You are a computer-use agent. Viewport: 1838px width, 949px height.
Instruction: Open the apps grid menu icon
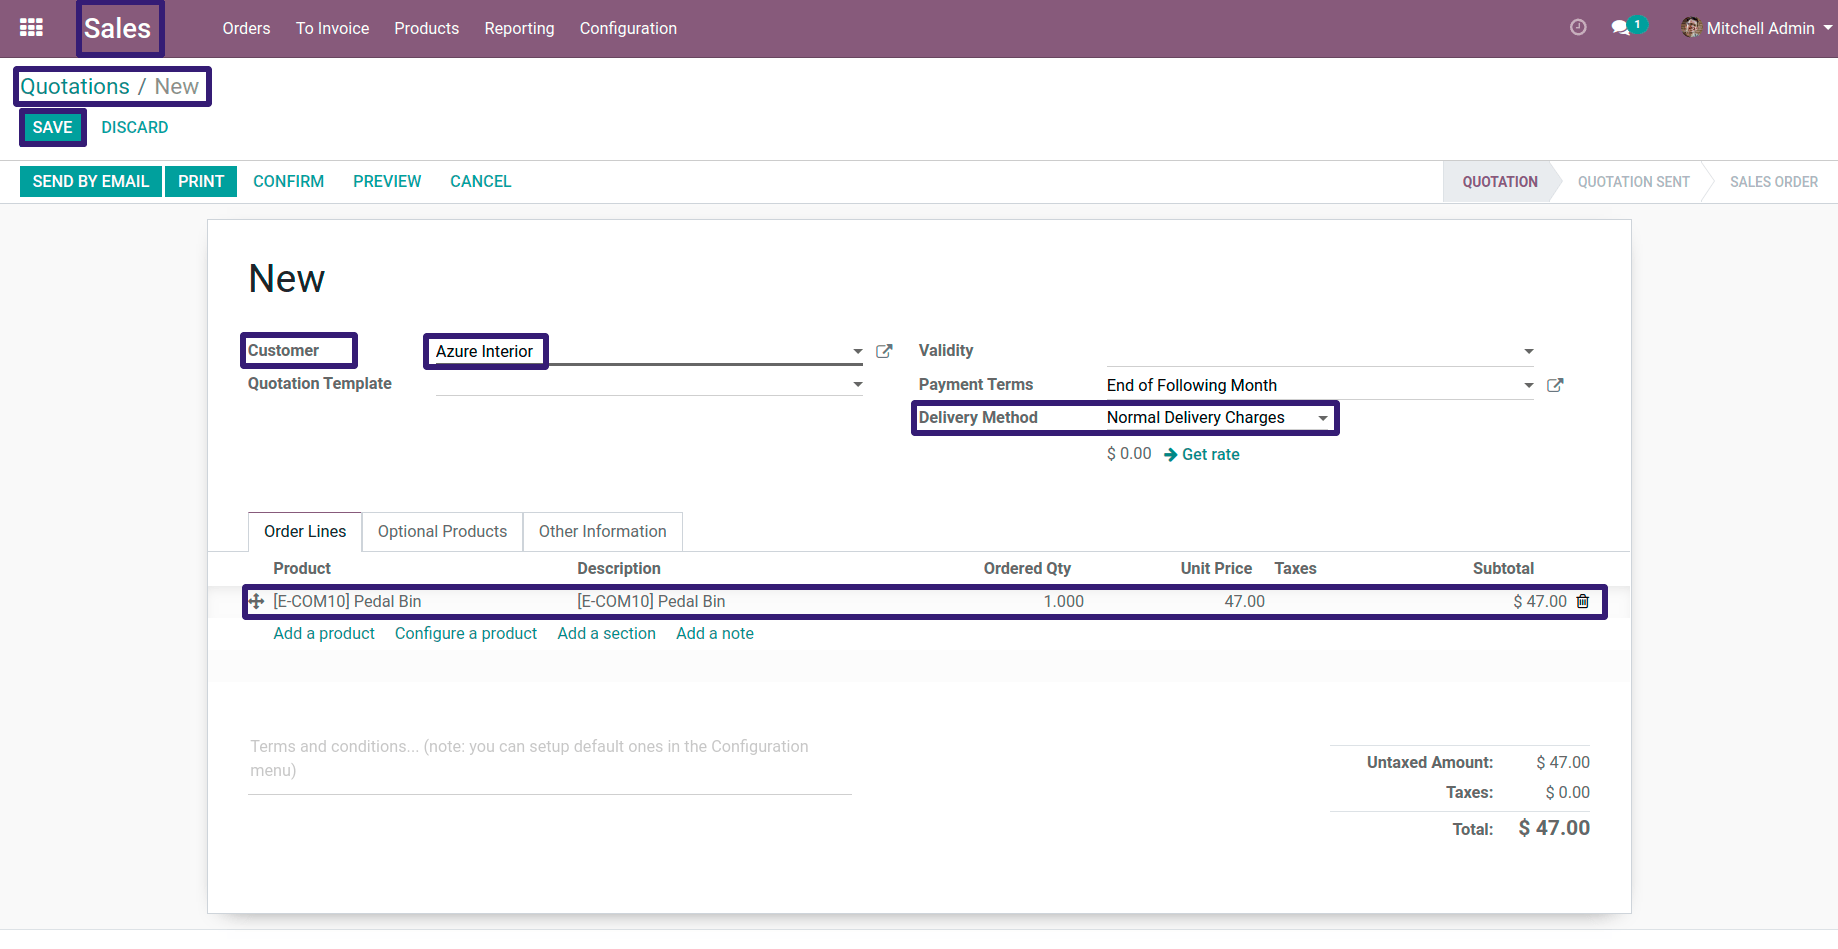[31, 28]
